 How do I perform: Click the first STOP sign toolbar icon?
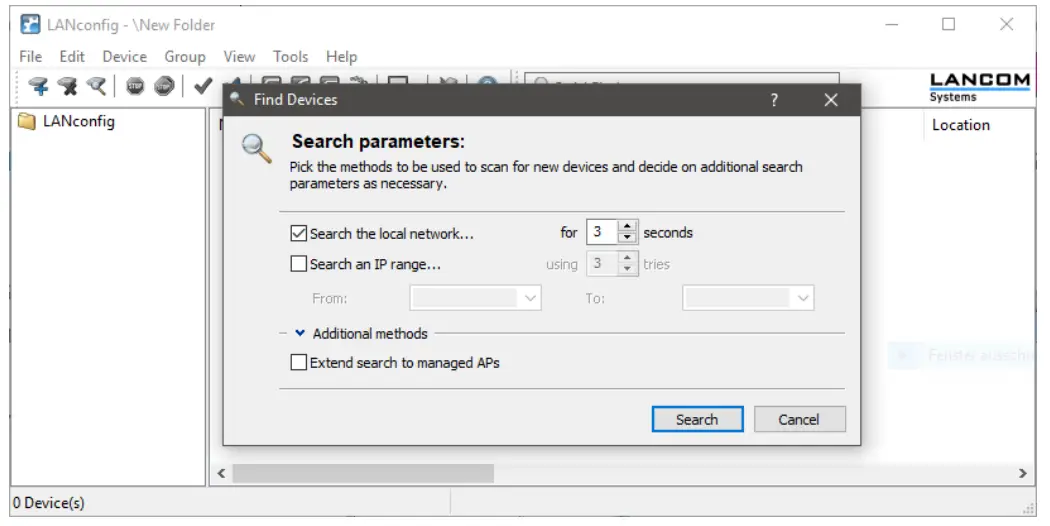click(135, 86)
